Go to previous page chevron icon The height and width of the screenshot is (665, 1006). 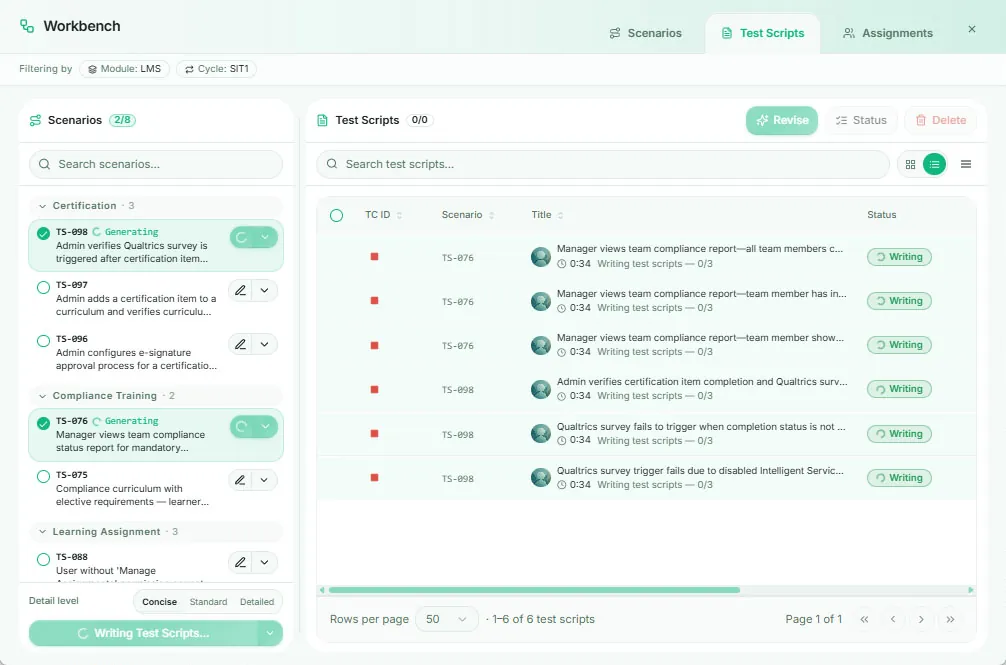coord(892,619)
